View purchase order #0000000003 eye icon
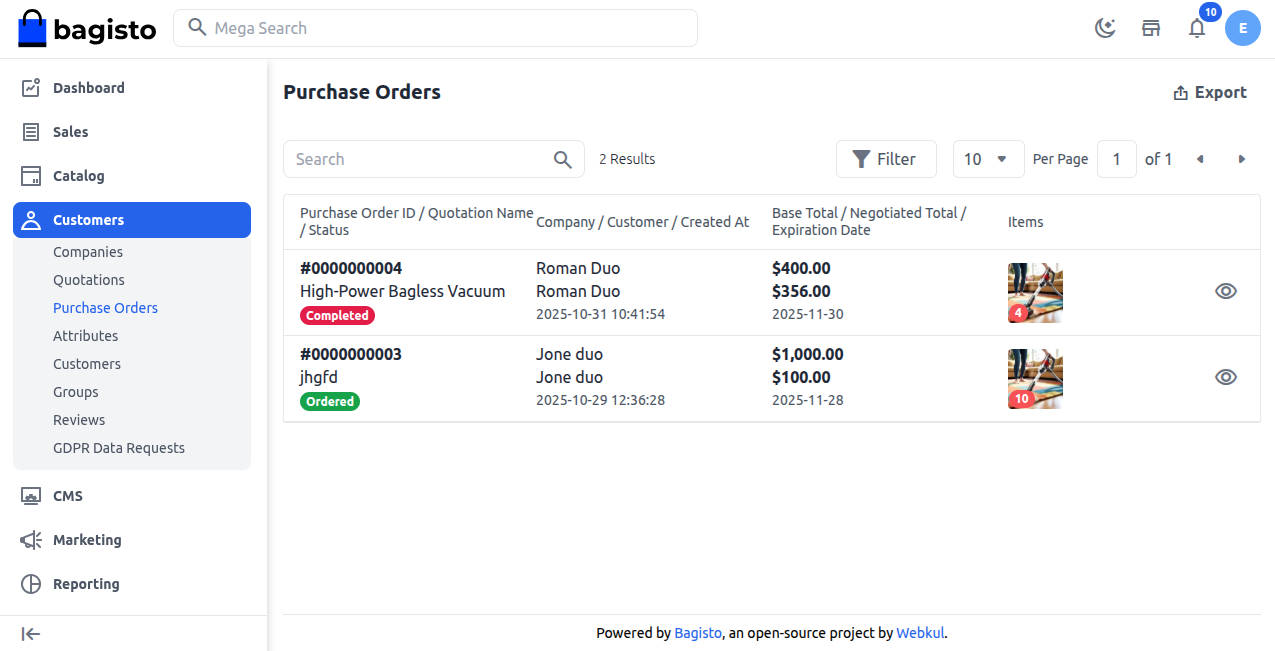The height and width of the screenshot is (651, 1275). [1225, 377]
